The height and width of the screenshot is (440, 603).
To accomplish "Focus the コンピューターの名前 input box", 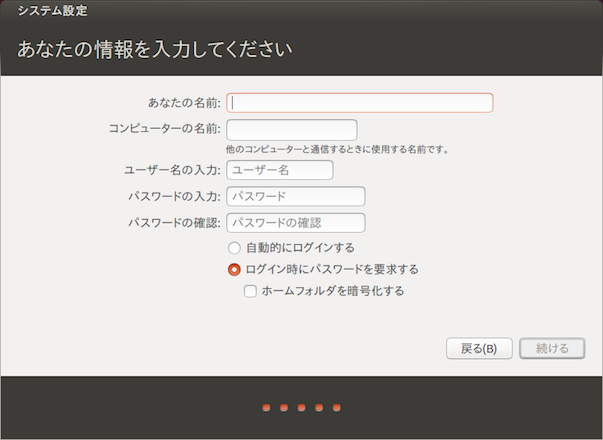I will [x=292, y=130].
